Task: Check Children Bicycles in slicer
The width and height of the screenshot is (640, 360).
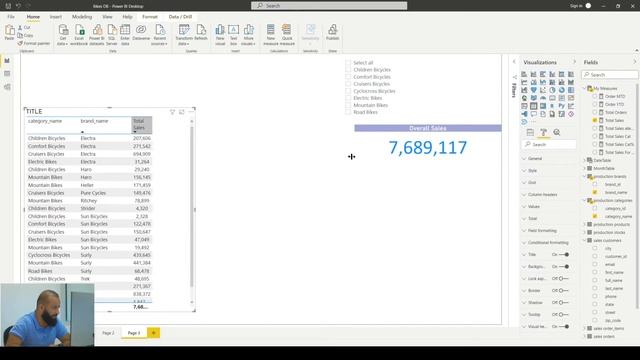Action: 348,70
